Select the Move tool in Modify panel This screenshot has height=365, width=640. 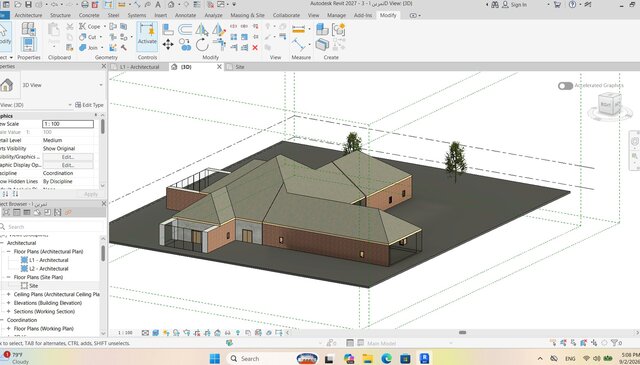(168, 44)
